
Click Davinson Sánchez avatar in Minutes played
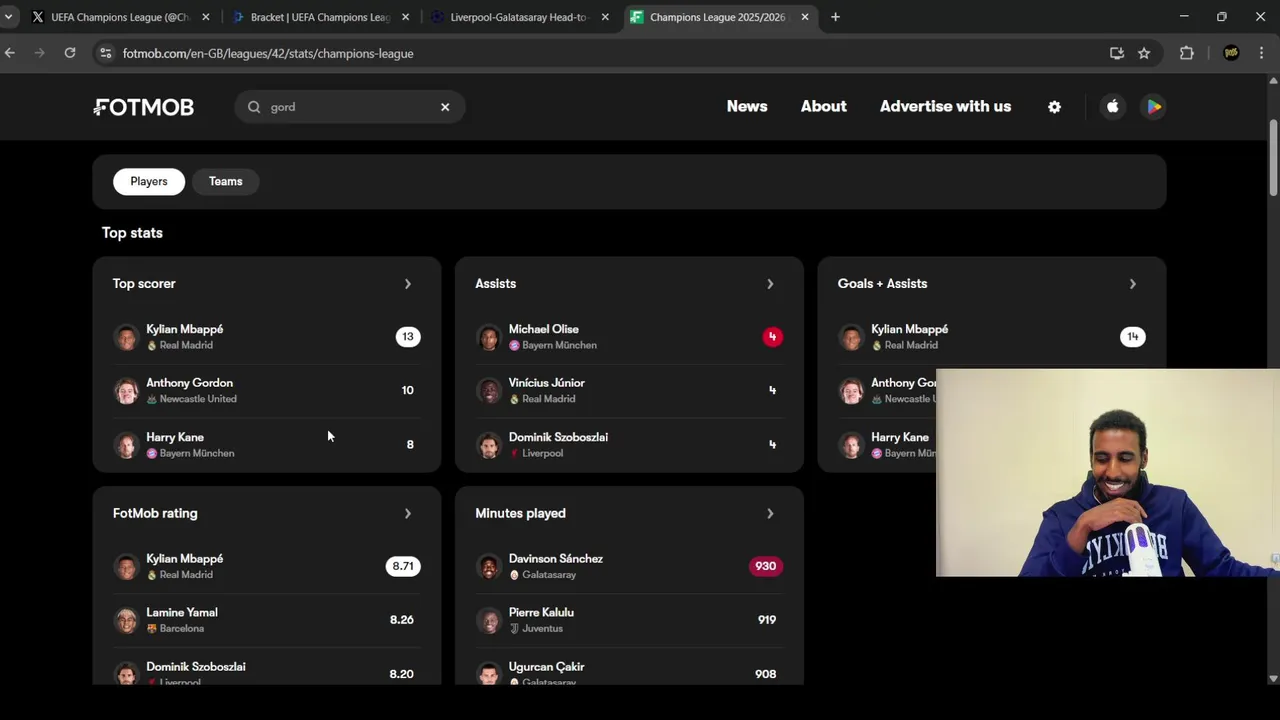pyautogui.click(x=489, y=567)
